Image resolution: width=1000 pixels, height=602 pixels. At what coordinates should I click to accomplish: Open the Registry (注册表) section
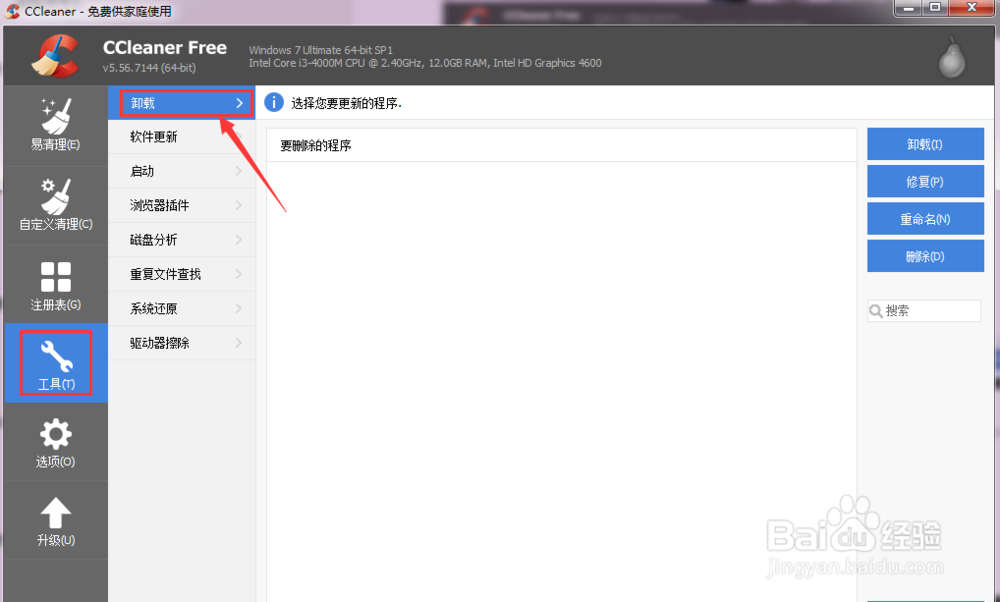tap(55, 285)
